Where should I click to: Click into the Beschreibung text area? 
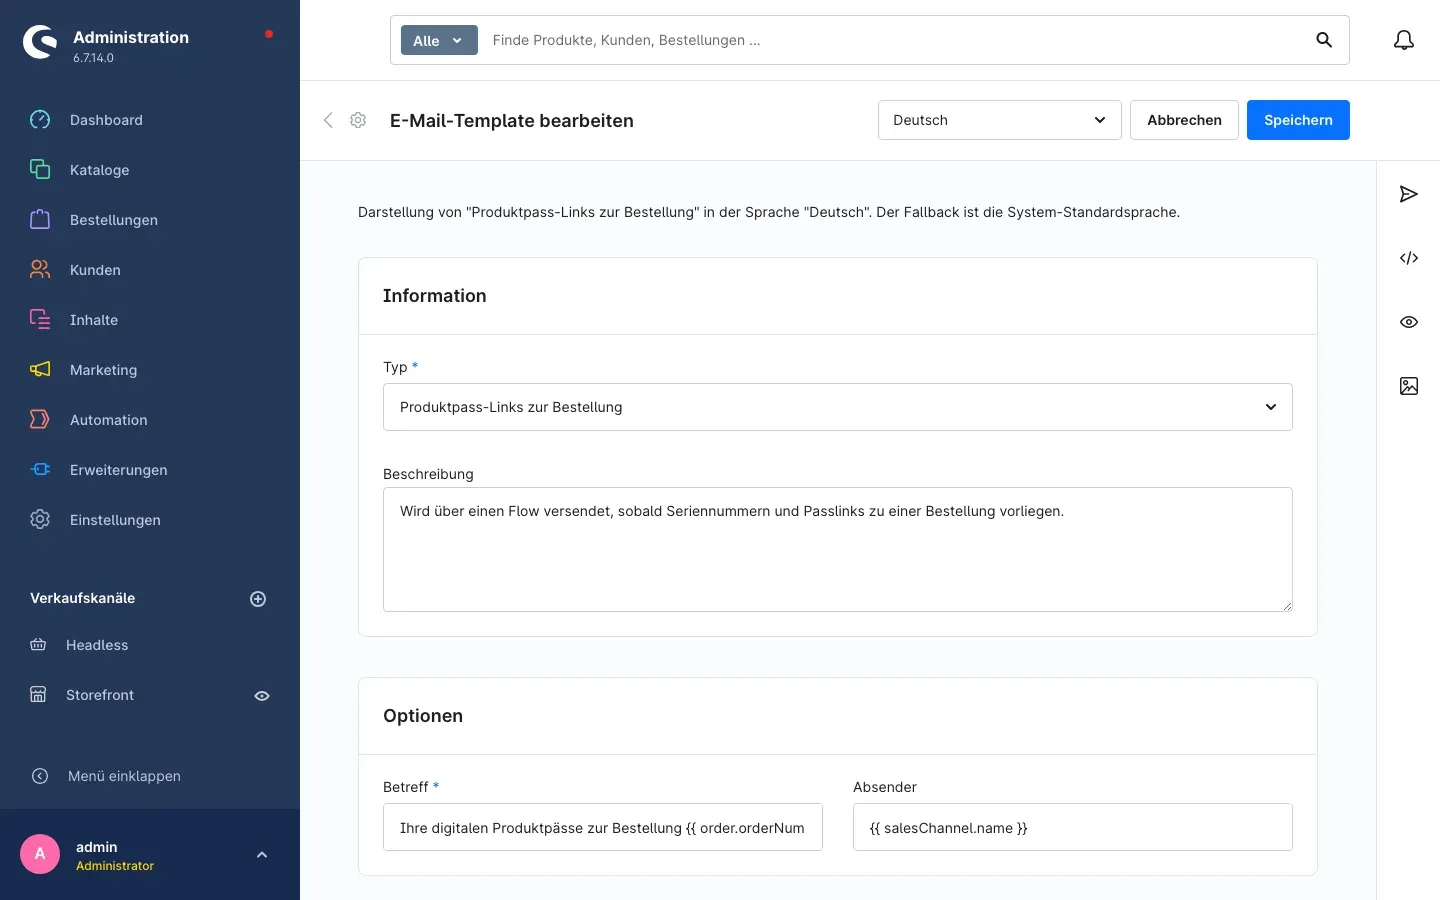pos(838,549)
